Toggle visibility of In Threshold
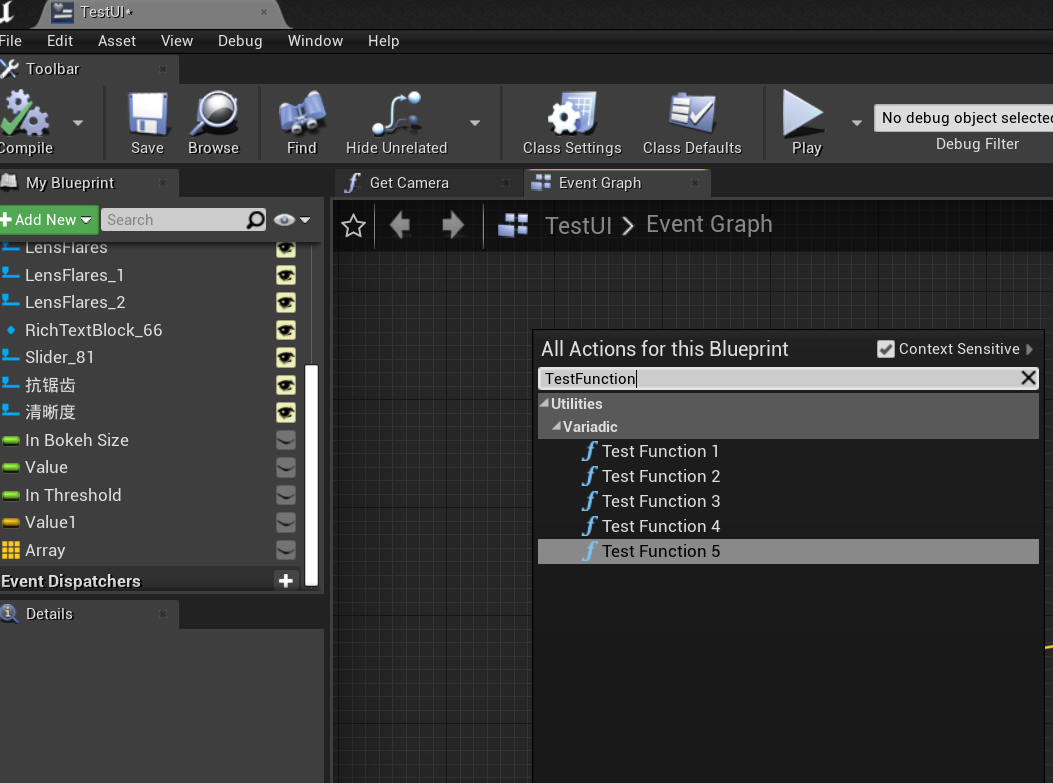 [285, 496]
